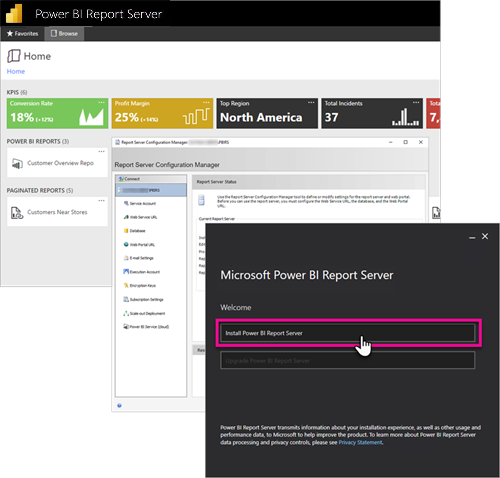The height and width of the screenshot is (478, 500).
Task: Open the ellipsis menu on Total Incidents tile
Action: 416,102
